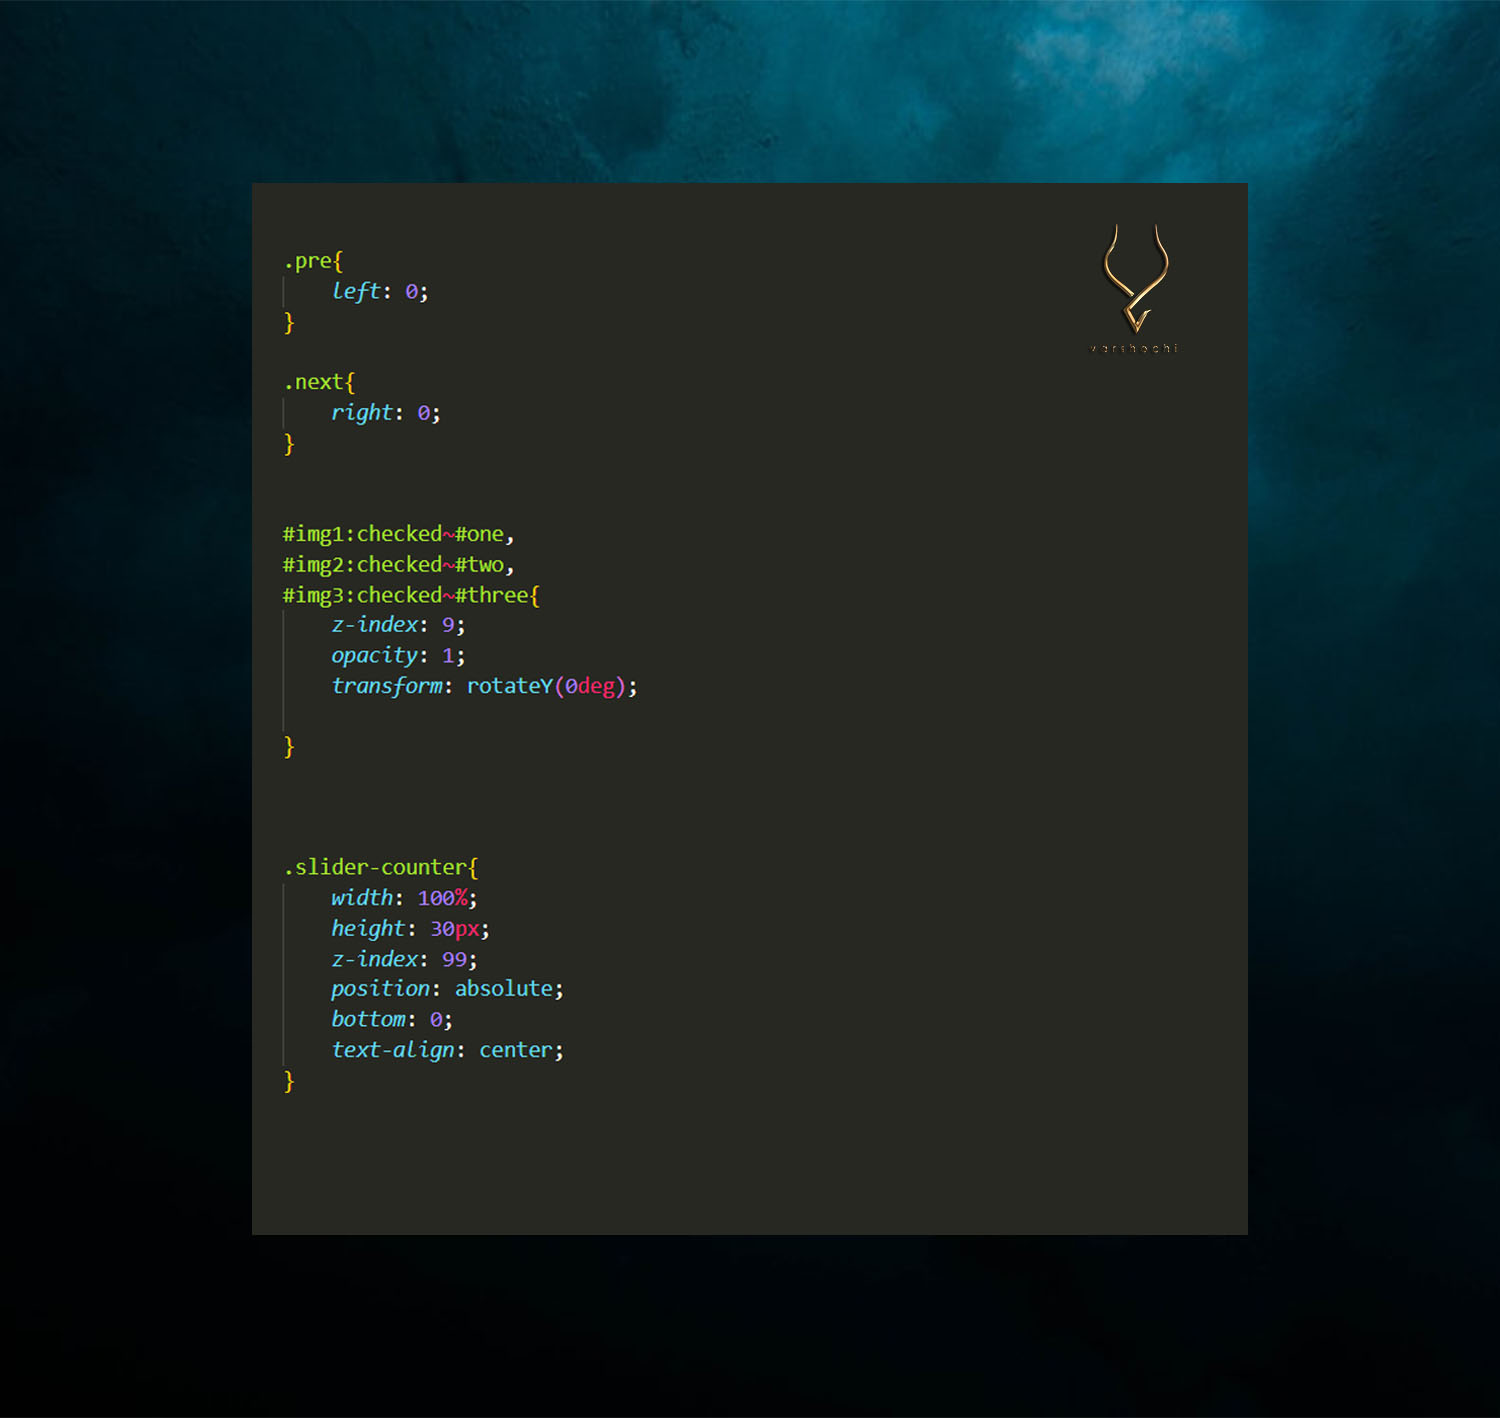Click the rotateY(0deg) transform value
The height and width of the screenshot is (1418, 1500).
click(x=546, y=686)
